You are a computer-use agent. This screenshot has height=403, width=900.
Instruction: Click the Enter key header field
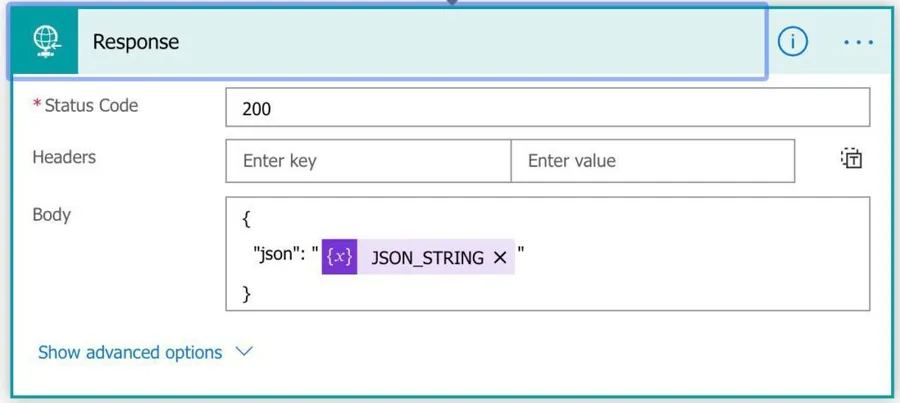368,161
